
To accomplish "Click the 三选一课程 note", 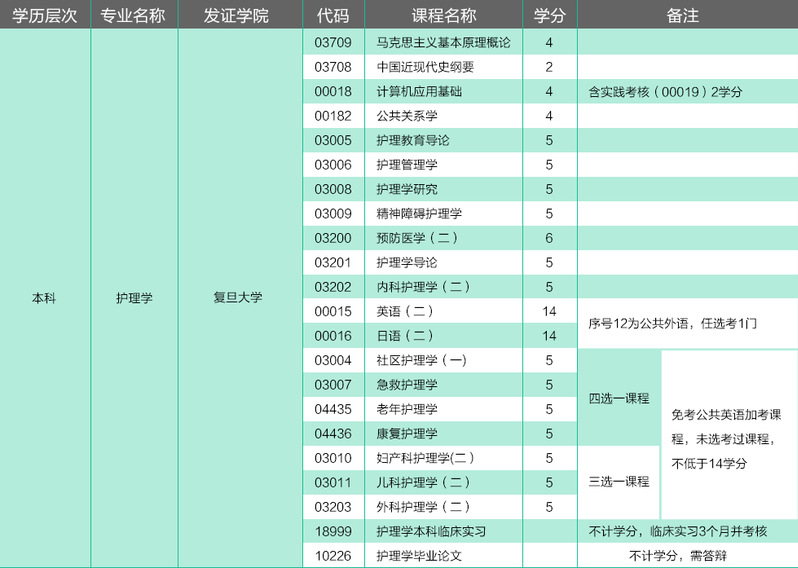I will [619, 481].
